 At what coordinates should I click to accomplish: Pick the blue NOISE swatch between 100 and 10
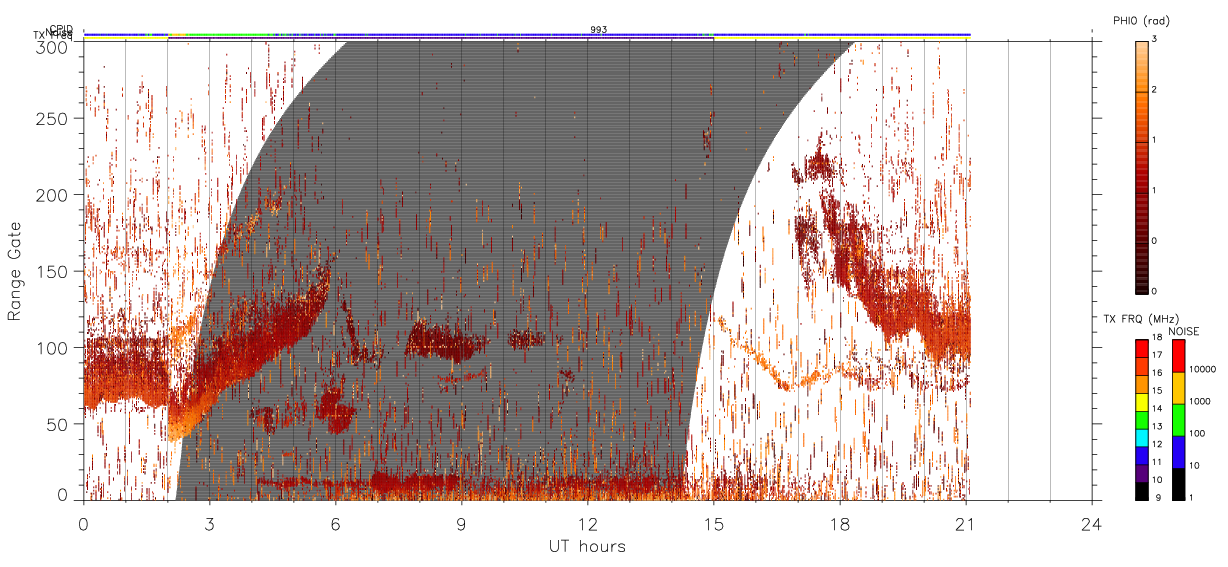1178,452
